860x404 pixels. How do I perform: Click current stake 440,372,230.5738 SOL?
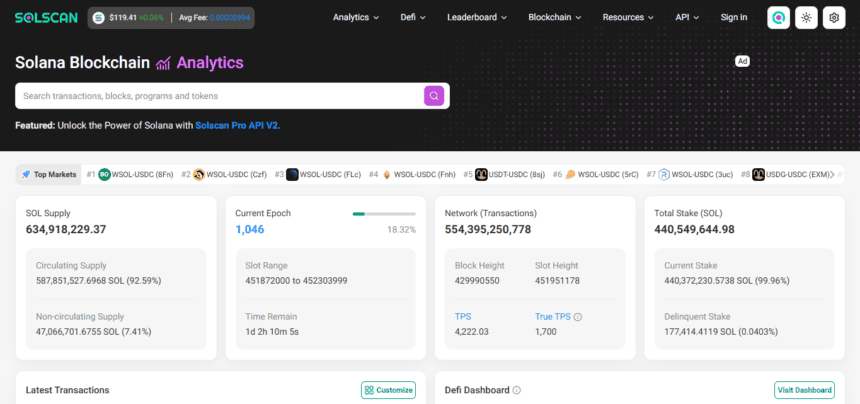coord(727,281)
